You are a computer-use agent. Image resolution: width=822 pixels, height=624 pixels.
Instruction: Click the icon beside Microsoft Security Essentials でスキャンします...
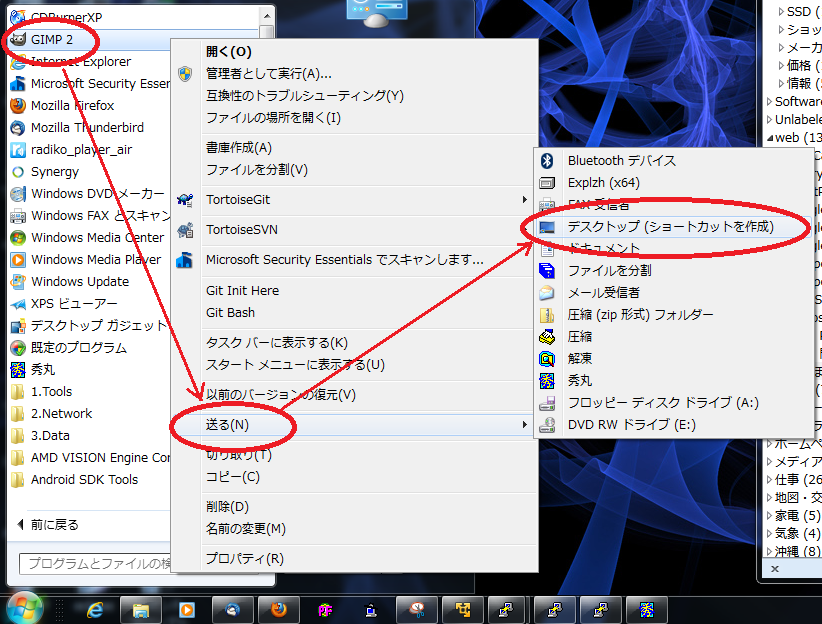(x=185, y=260)
